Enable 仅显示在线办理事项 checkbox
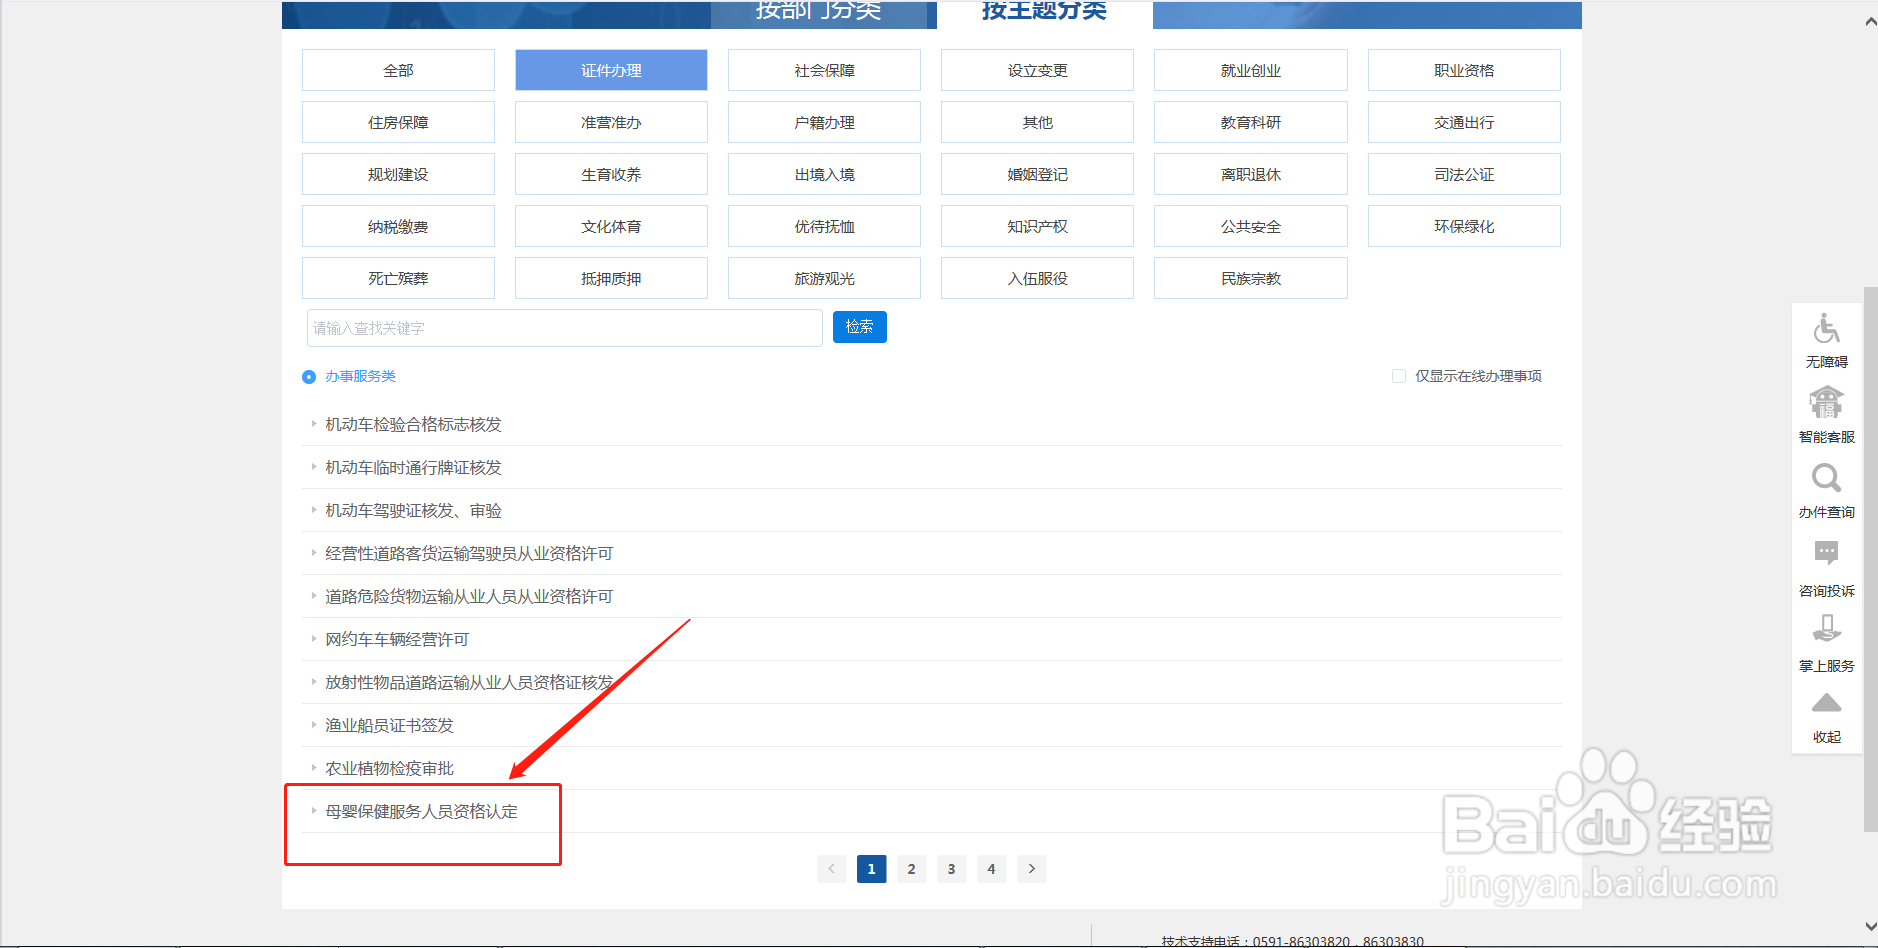 point(1398,375)
